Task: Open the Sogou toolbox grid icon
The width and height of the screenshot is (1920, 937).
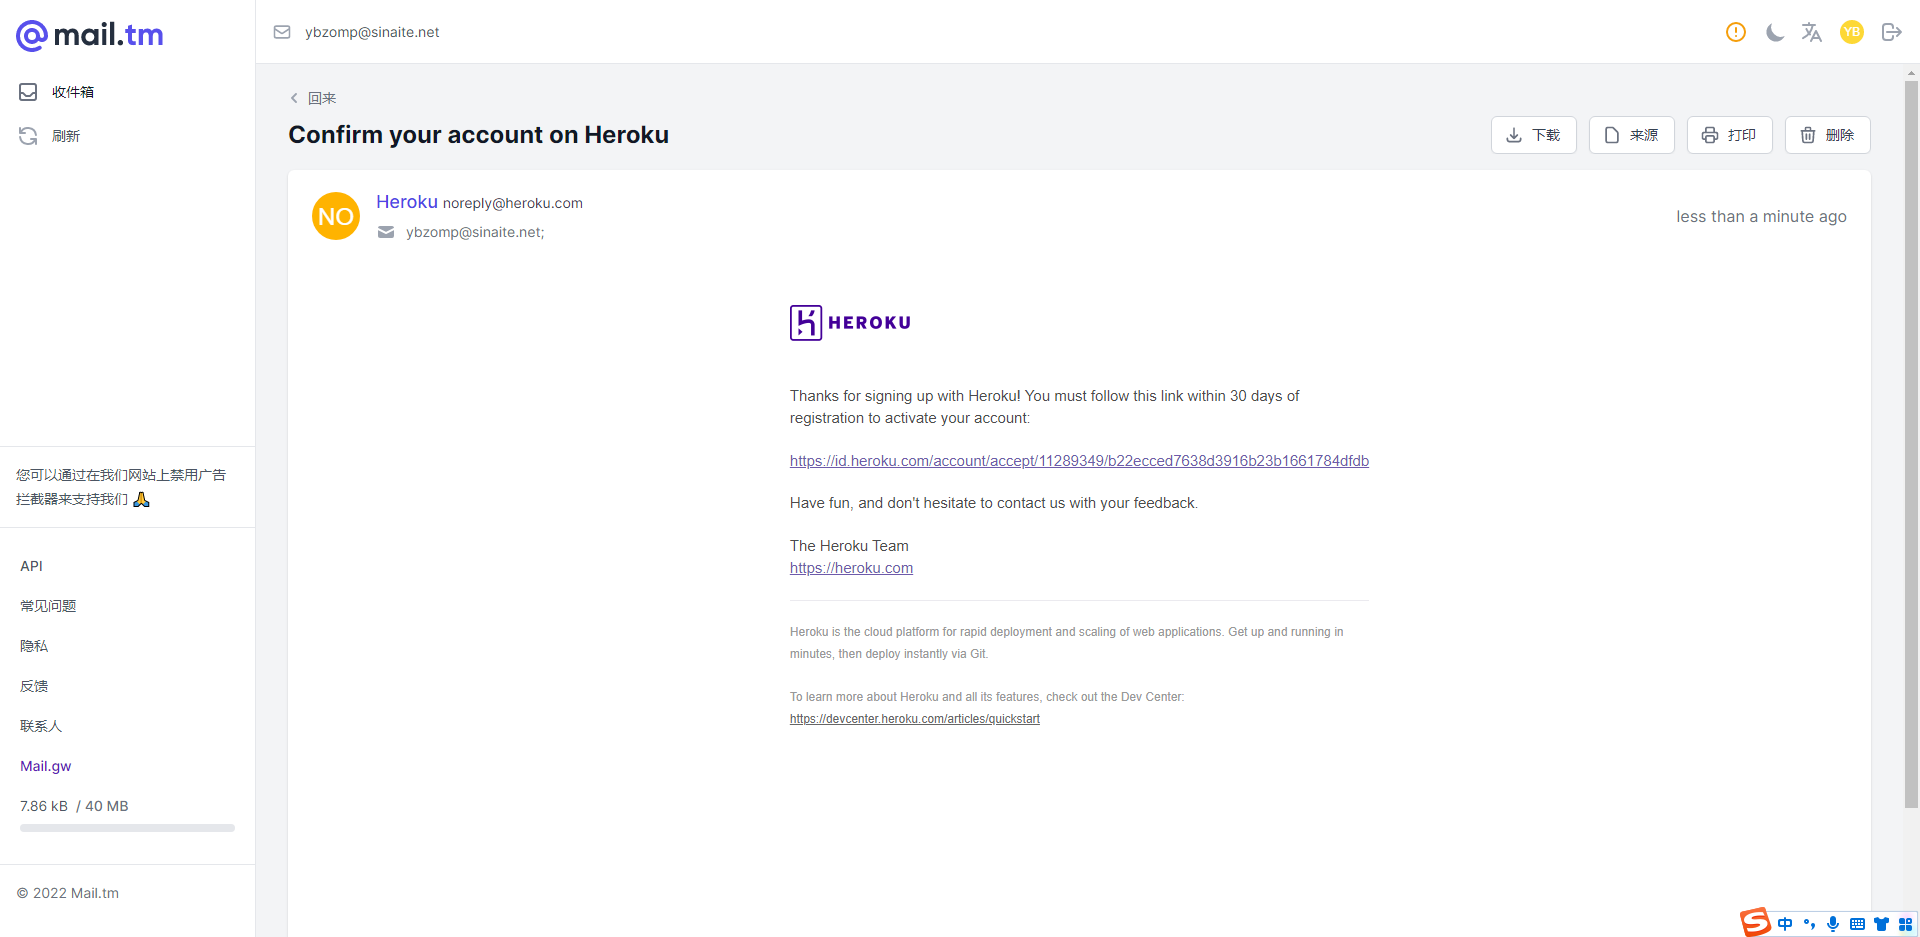Action: [x=1905, y=924]
